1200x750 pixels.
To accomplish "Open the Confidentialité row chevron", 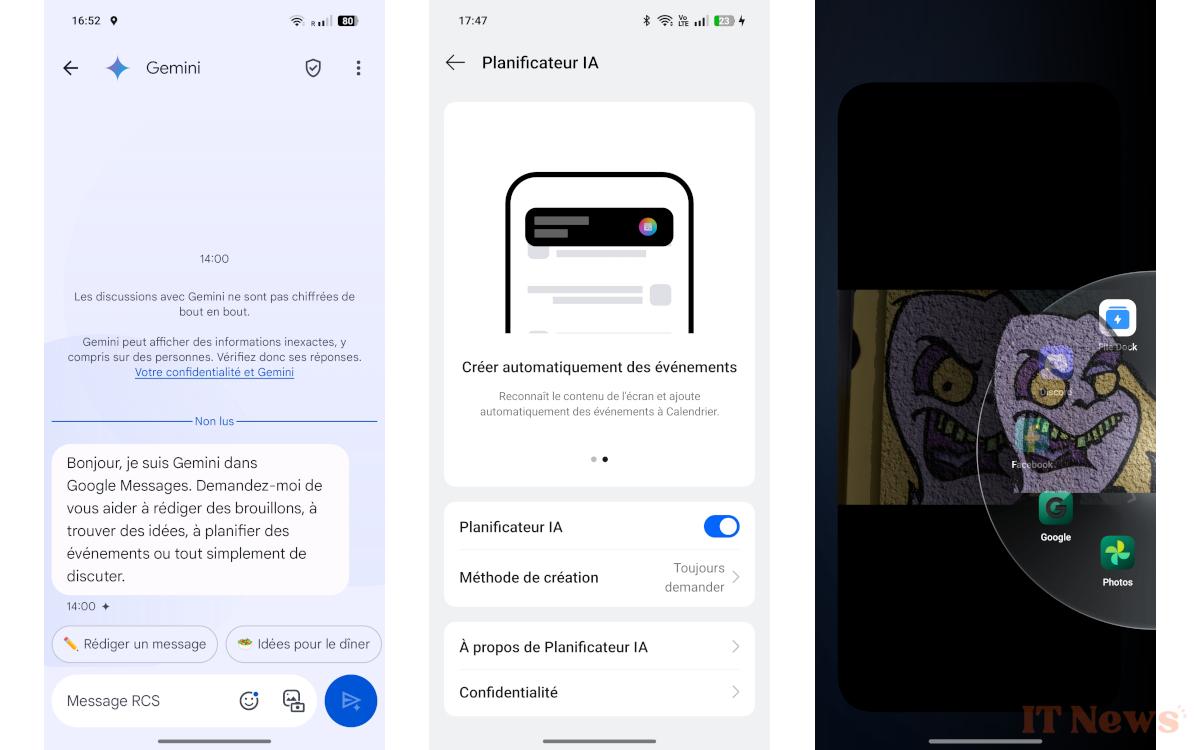I will click(735, 692).
